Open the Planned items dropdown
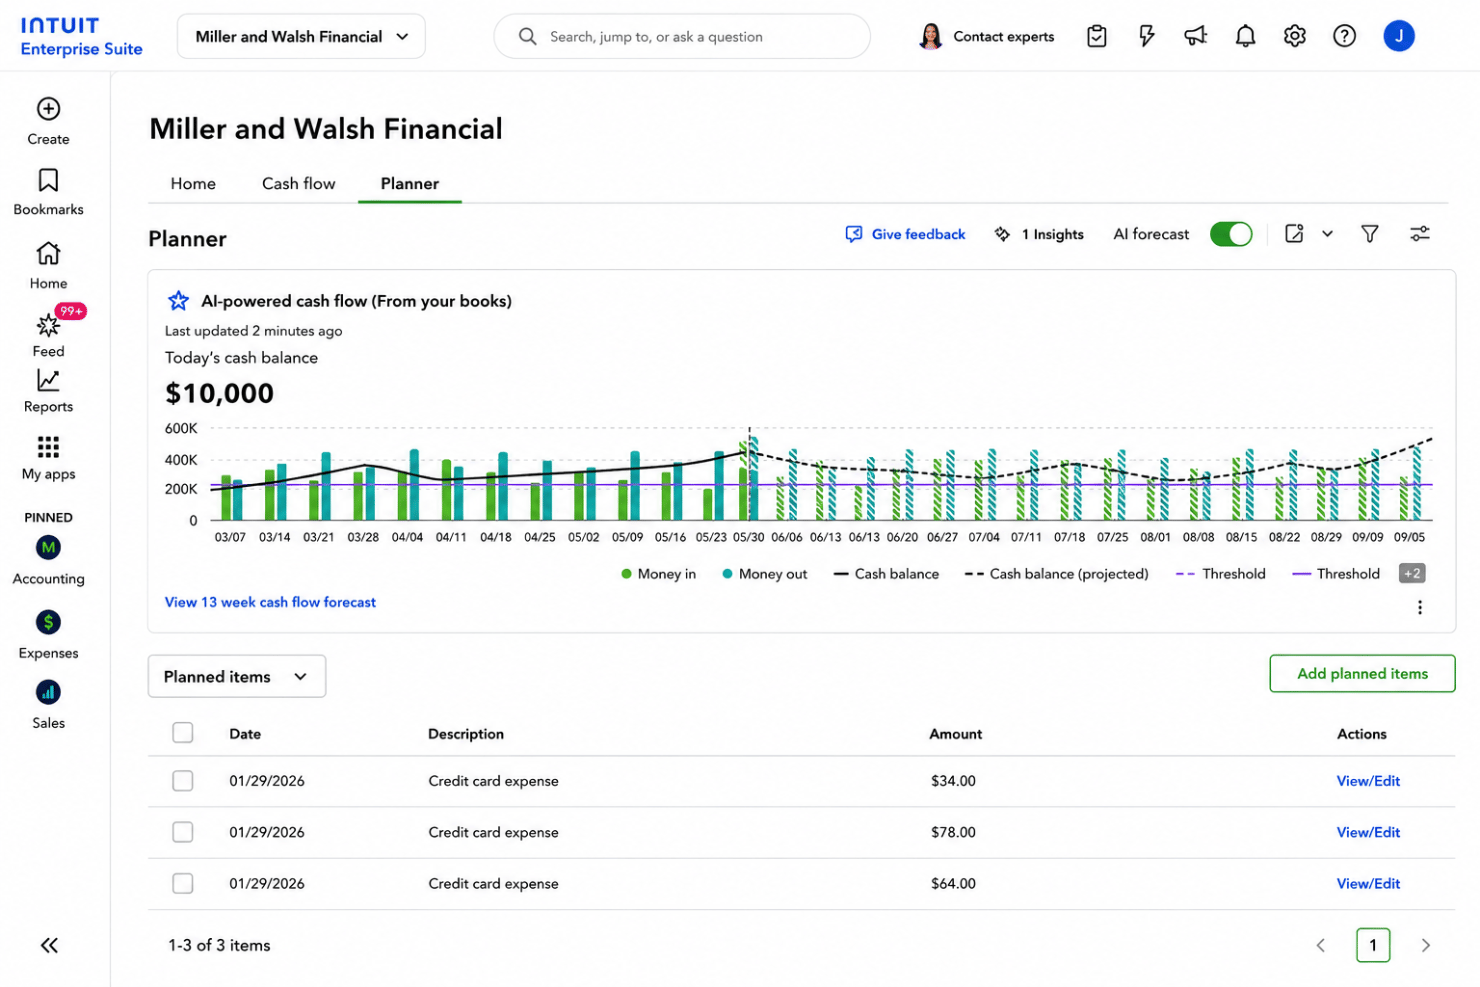 [x=237, y=676]
